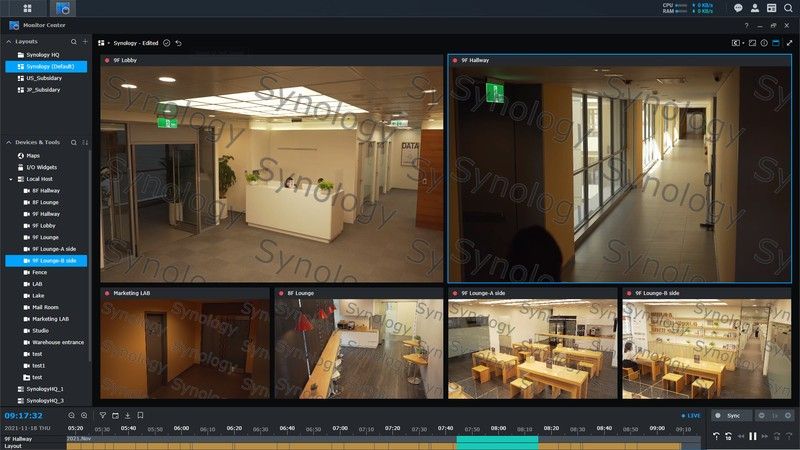The height and width of the screenshot is (450, 800).
Task: Revert layout changes with undo arrow
Action: tap(179, 43)
